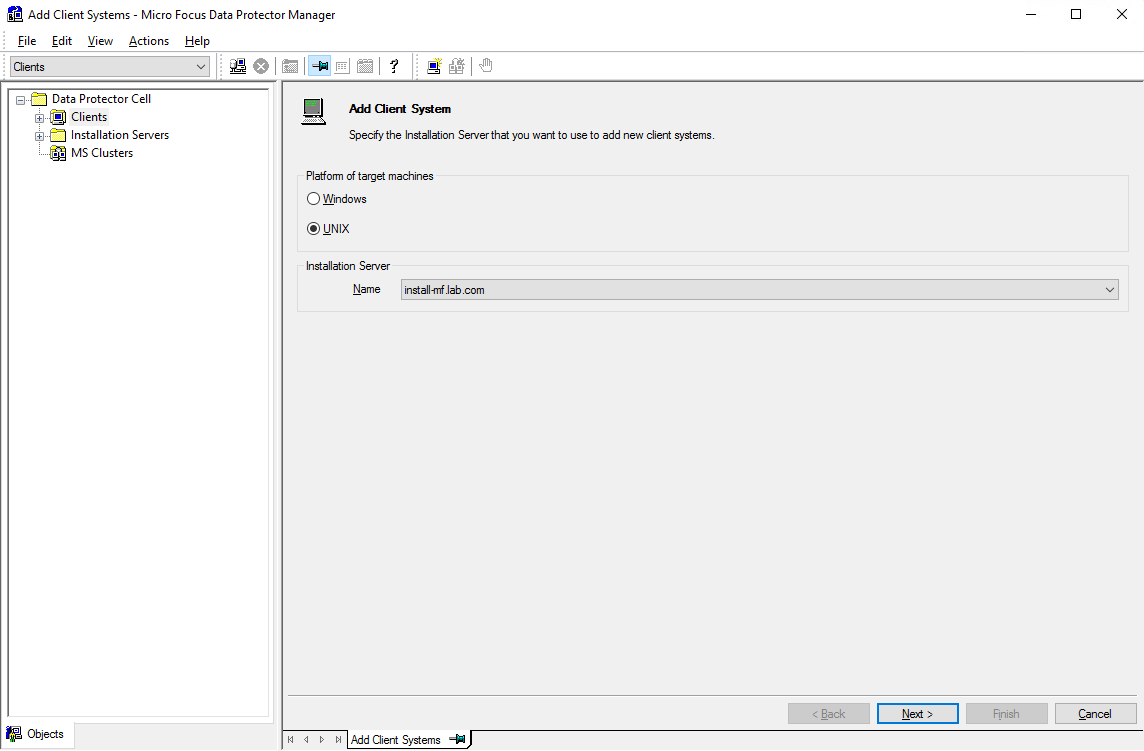Open the View menu
1144x751 pixels.
pos(101,41)
